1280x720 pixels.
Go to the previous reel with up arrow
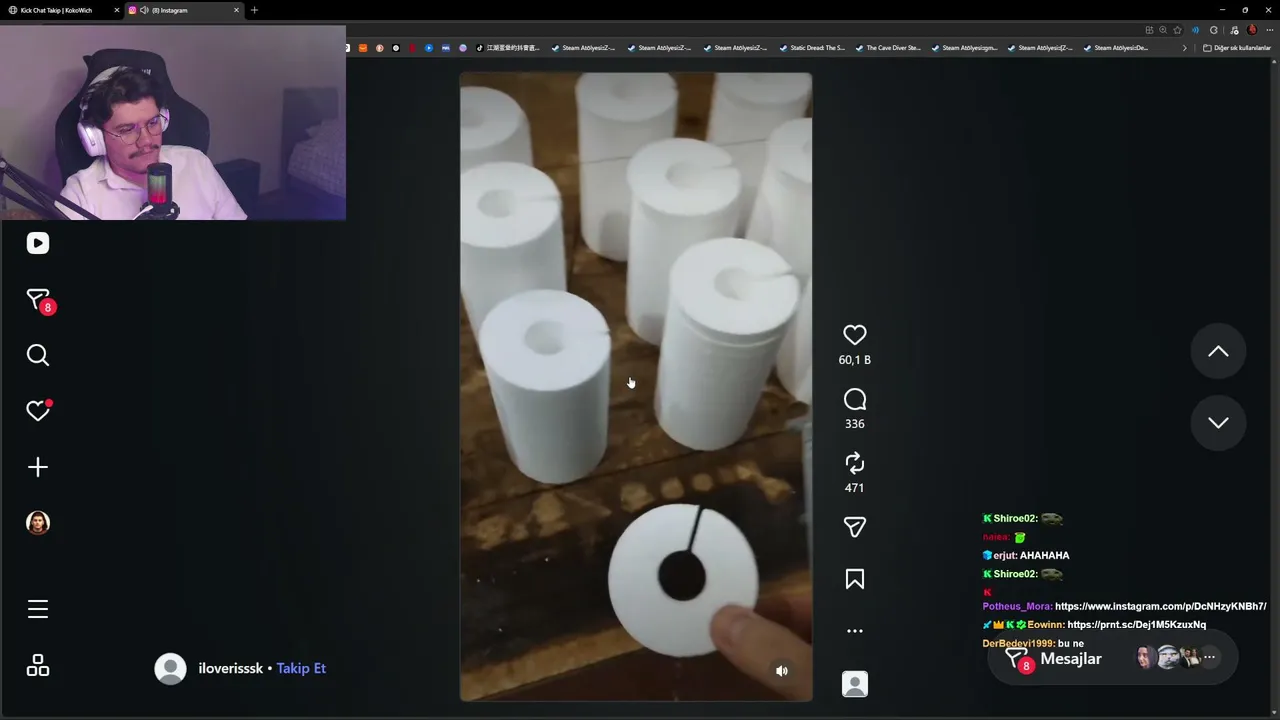pyautogui.click(x=1218, y=351)
